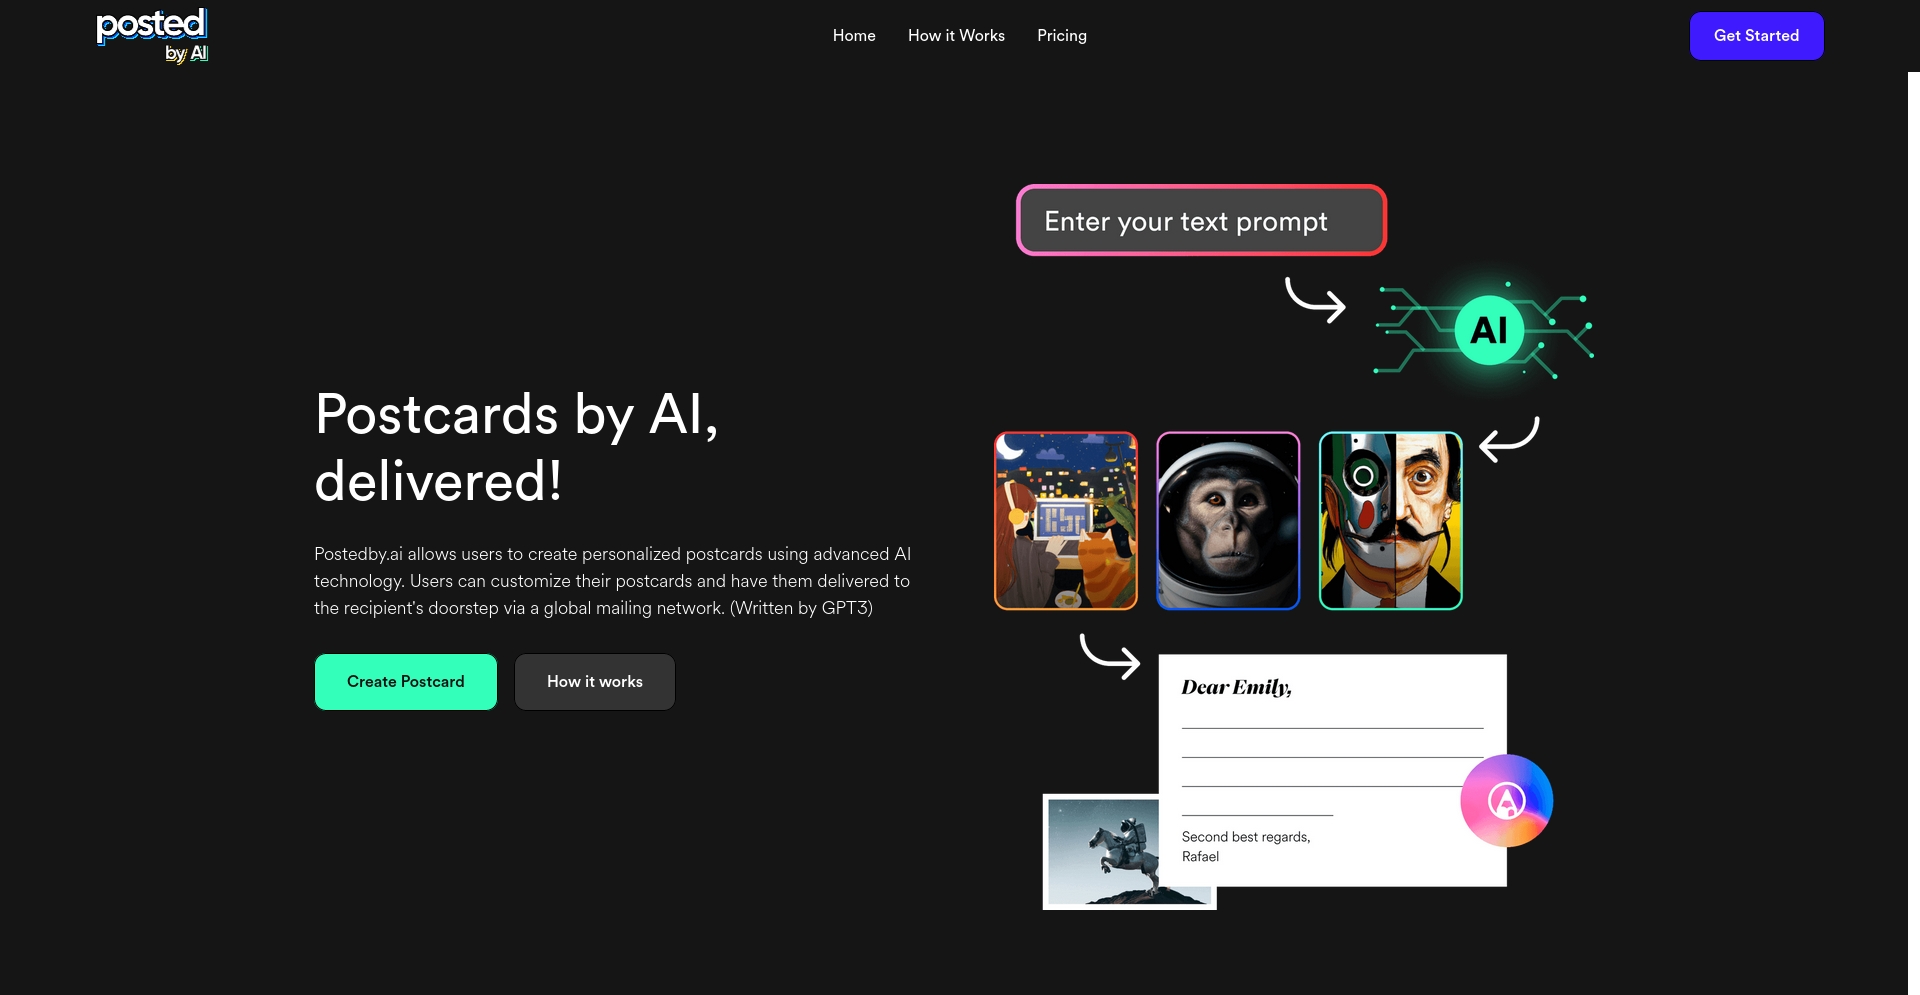Click the Get Started button
Screen dimensions: 1920x995
point(1756,36)
